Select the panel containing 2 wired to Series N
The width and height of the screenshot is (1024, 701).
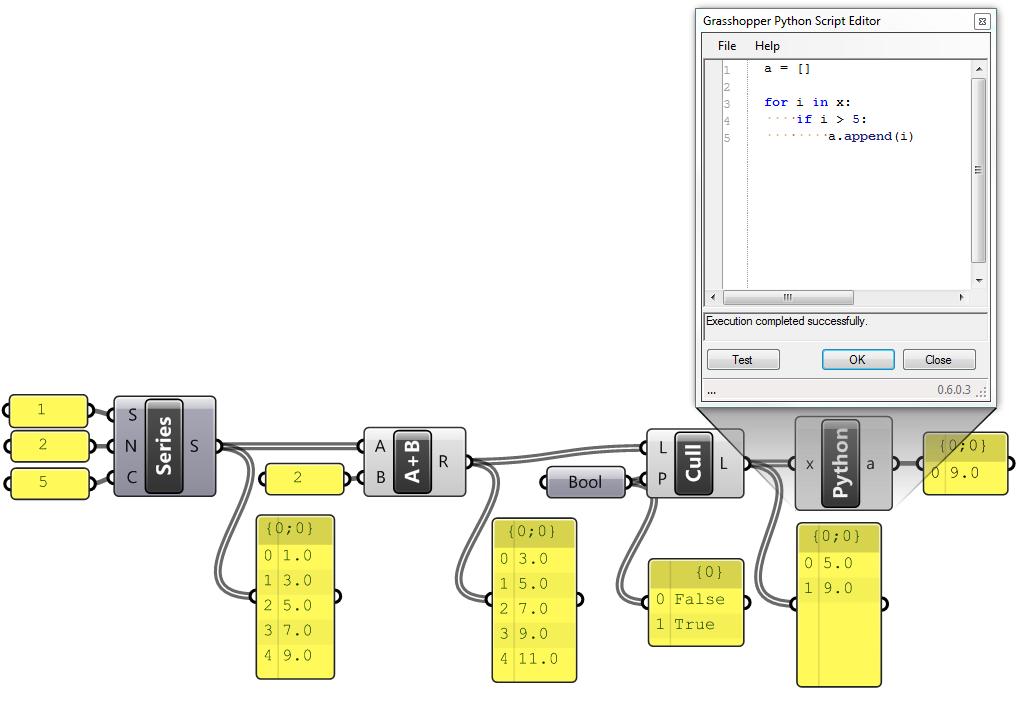click(50, 446)
